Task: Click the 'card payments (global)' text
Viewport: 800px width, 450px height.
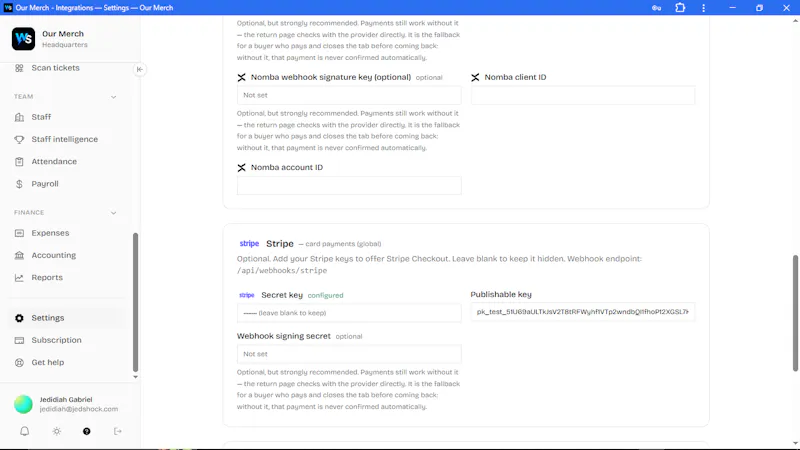Action: (x=343, y=244)
